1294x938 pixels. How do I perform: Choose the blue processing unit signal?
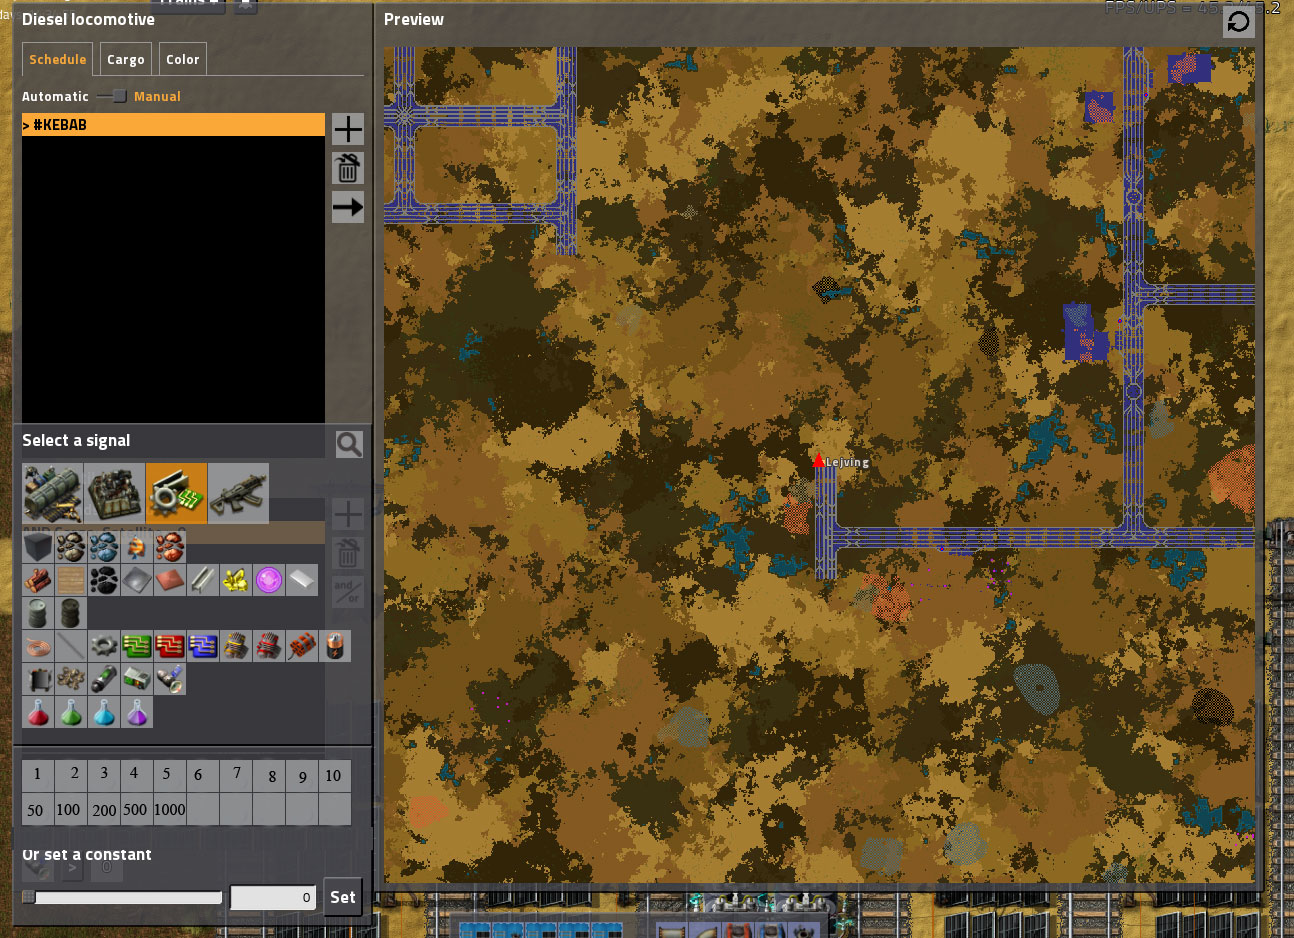(203, 646)
